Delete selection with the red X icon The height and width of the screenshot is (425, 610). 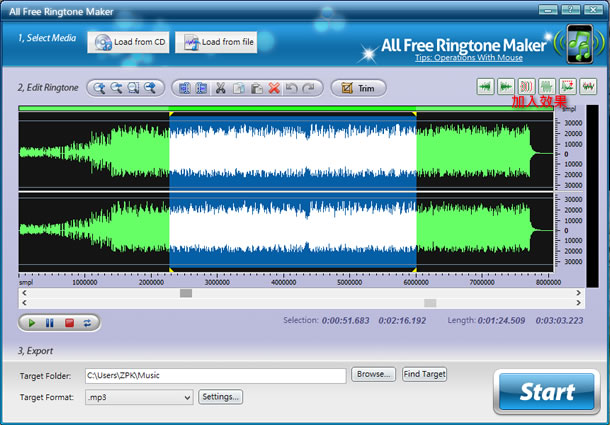274,88
